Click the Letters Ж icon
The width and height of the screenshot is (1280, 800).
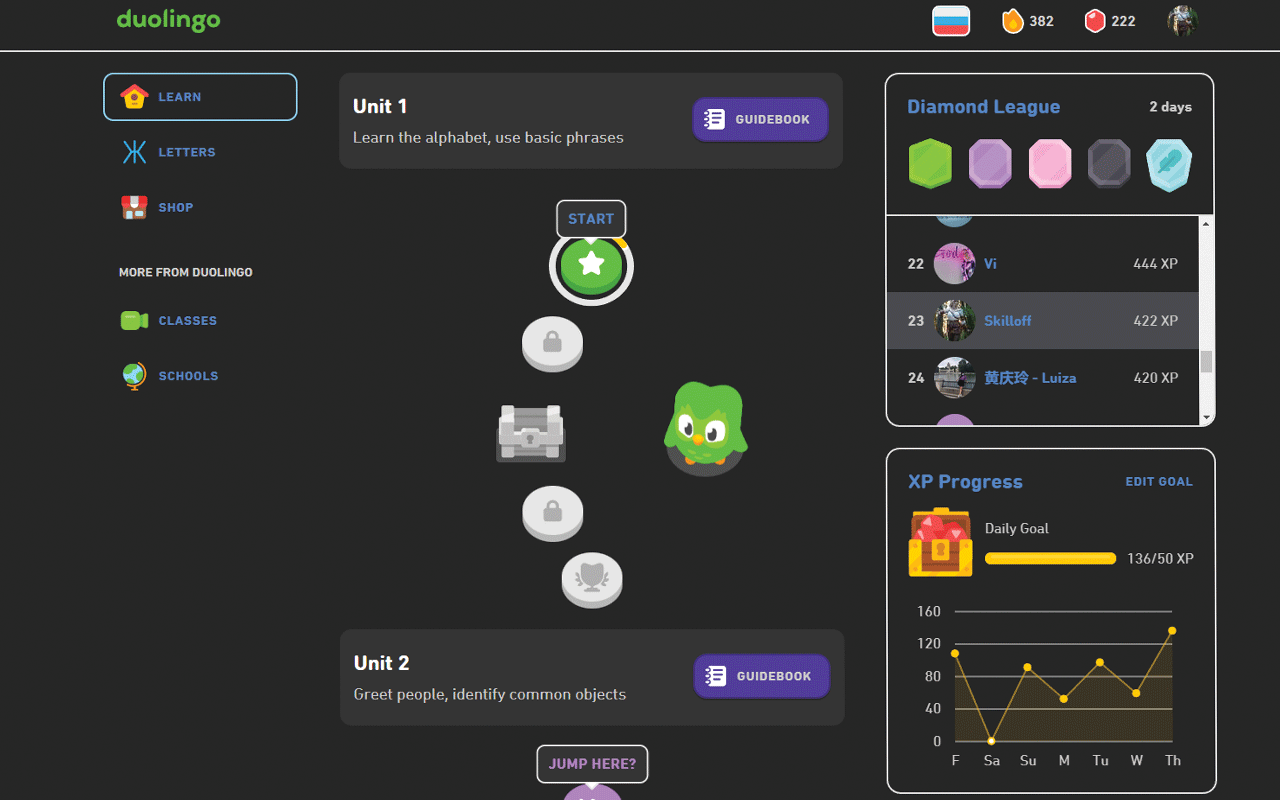pyautogui.click(x=134, y=152)
